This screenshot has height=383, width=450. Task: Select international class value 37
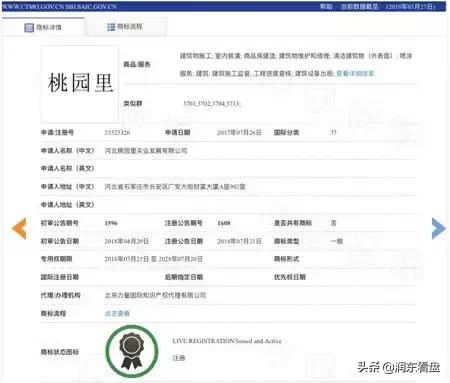click(333, 133)
